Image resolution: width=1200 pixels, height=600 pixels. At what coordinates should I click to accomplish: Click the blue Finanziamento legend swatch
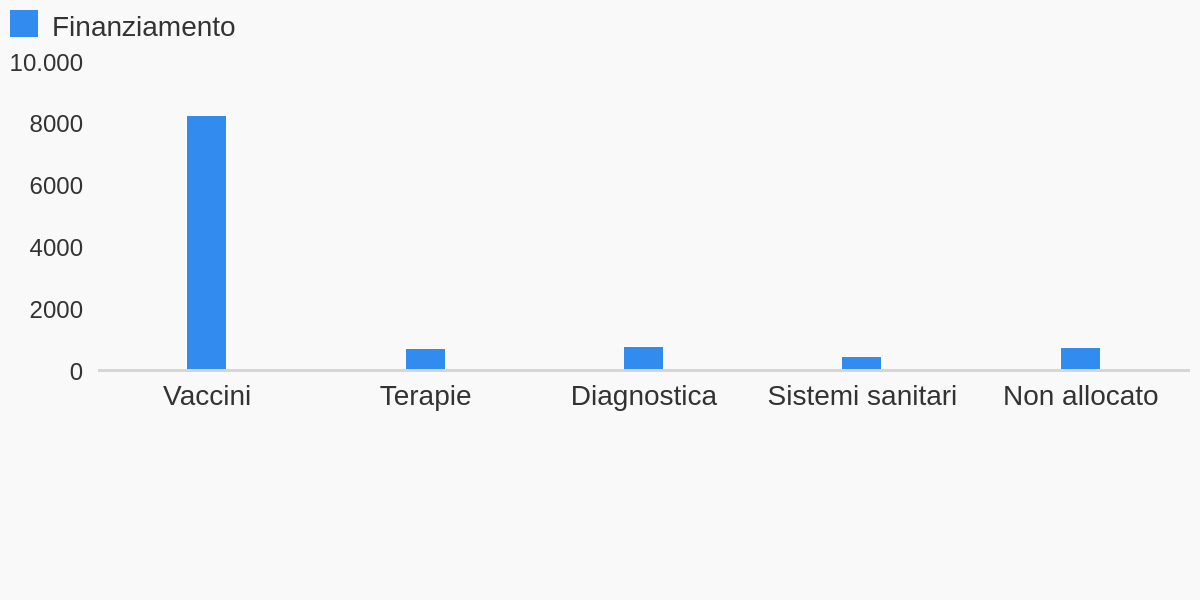tap(24, 24)
